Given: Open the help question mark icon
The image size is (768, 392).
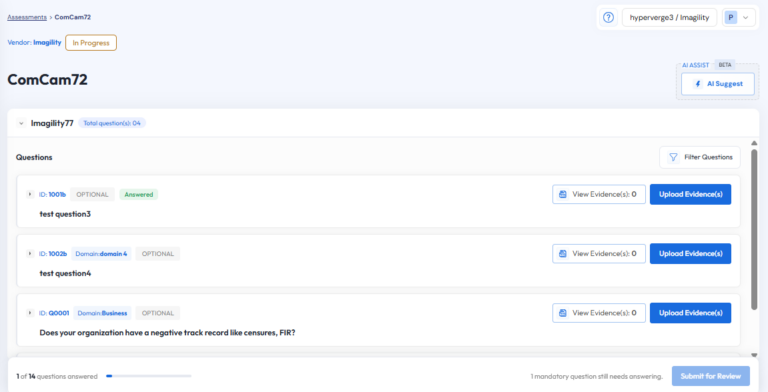Looking at the screenshot, I should 608,18.
